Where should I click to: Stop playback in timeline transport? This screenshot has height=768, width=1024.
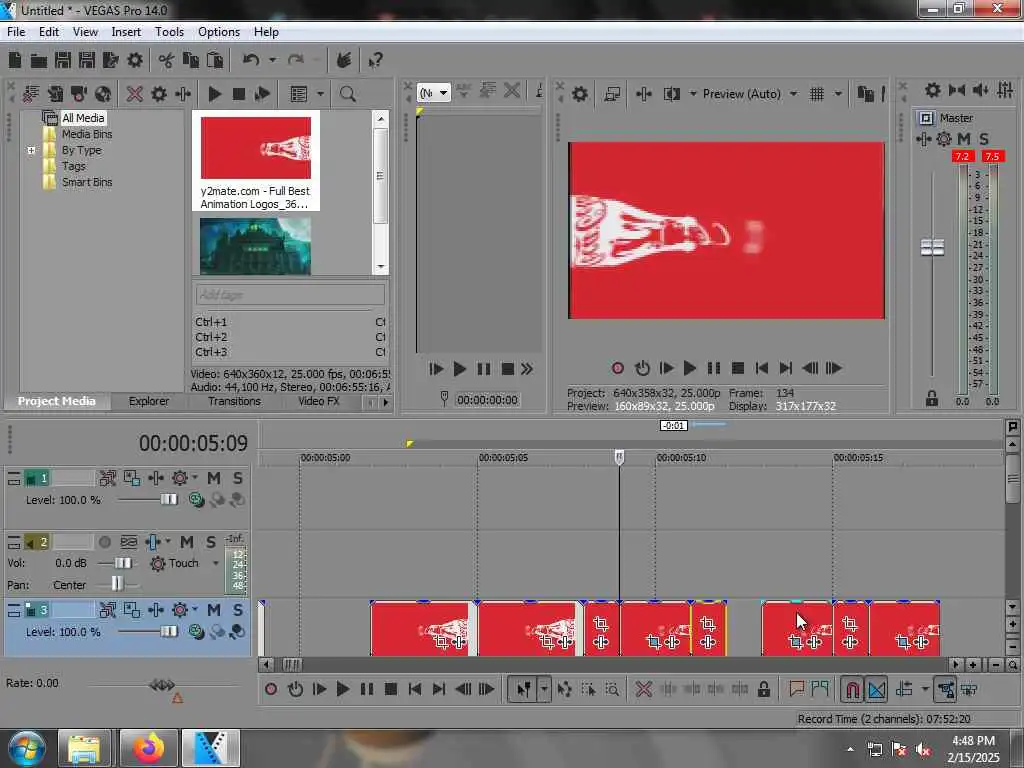[391, 689]
